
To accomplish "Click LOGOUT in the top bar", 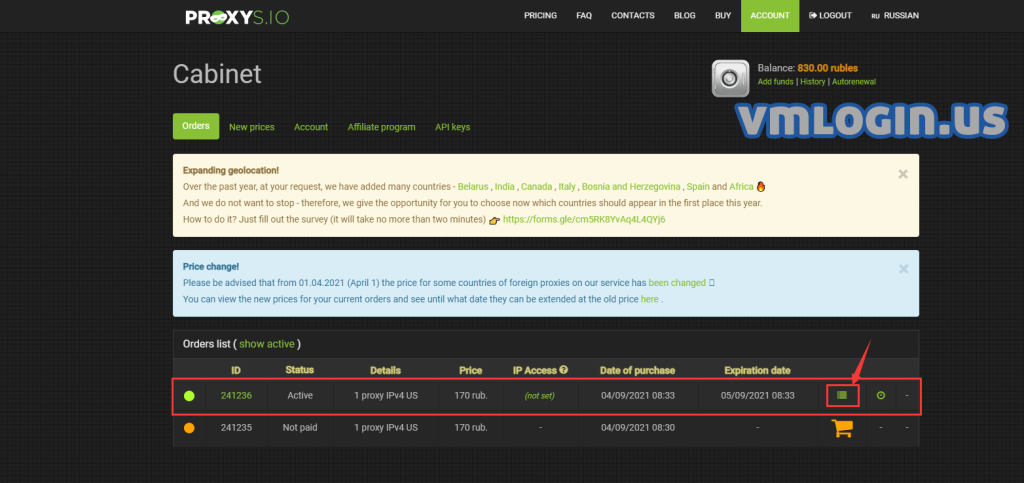I will (x=830, y=16).
